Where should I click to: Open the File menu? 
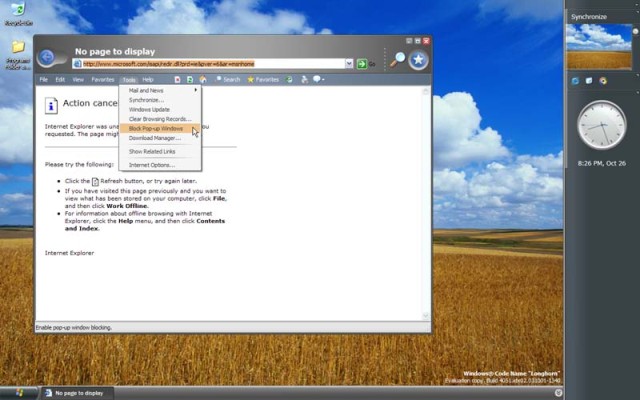[x=44, y=80]
